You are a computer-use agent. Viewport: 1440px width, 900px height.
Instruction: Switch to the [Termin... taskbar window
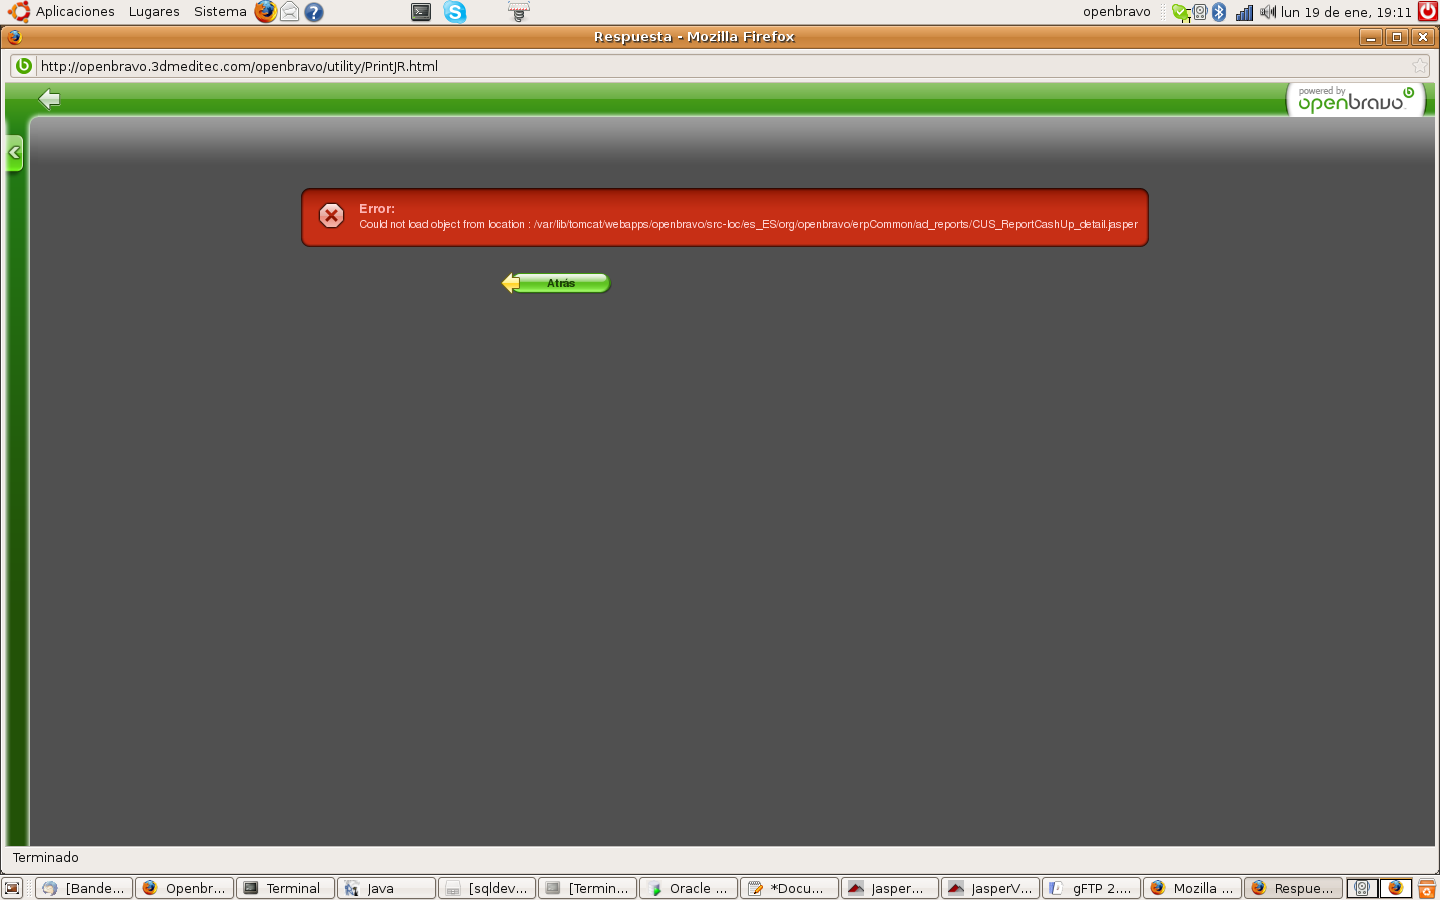[x=587, y=888]
